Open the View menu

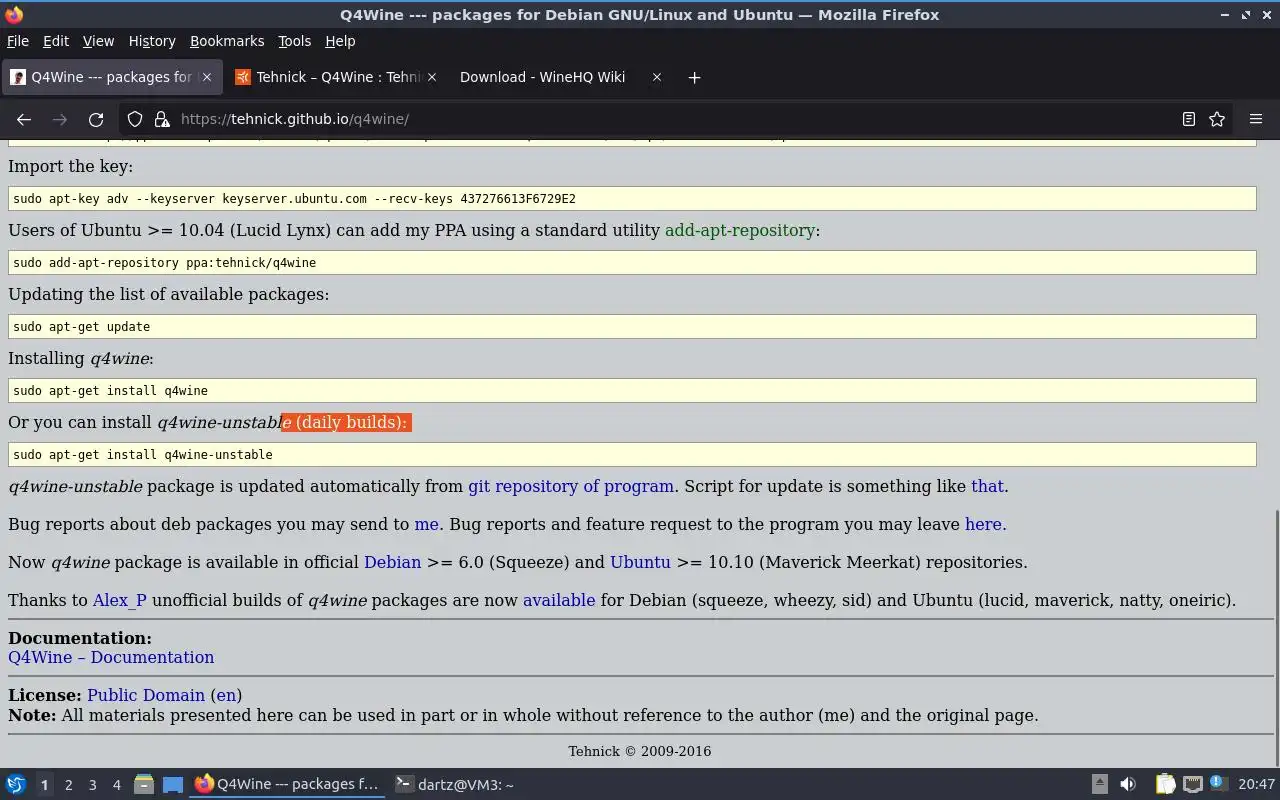point(98,41)
